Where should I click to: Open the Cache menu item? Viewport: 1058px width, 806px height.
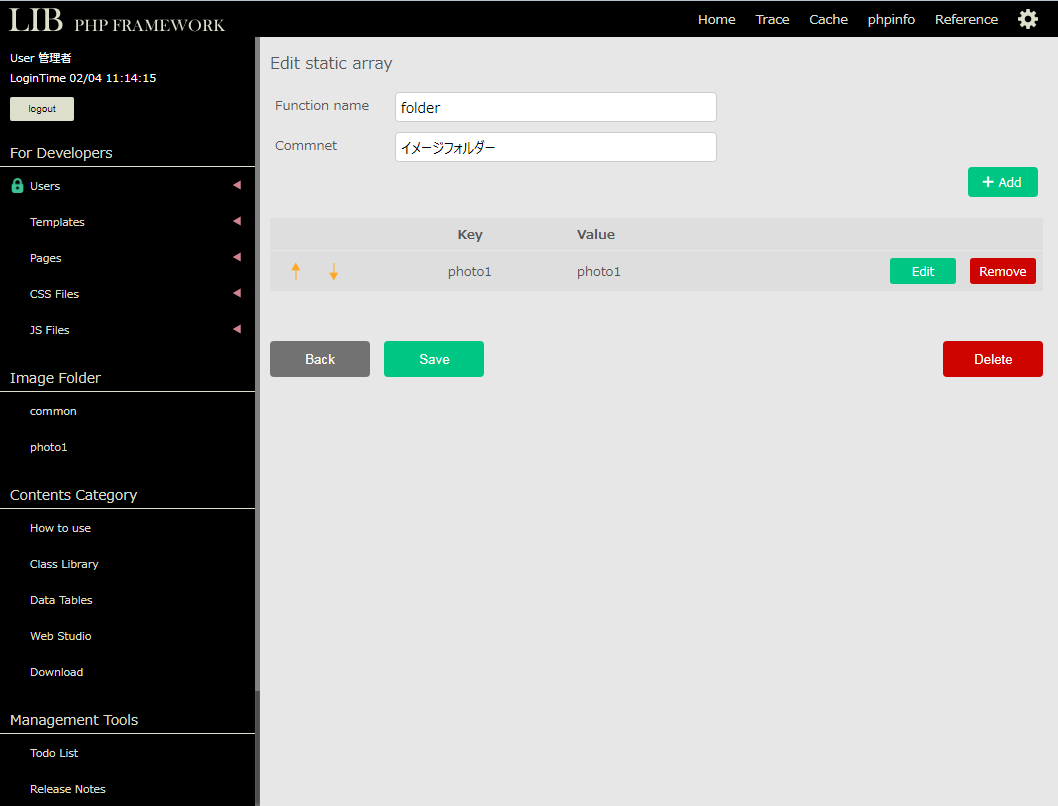[x=828, y=19]
